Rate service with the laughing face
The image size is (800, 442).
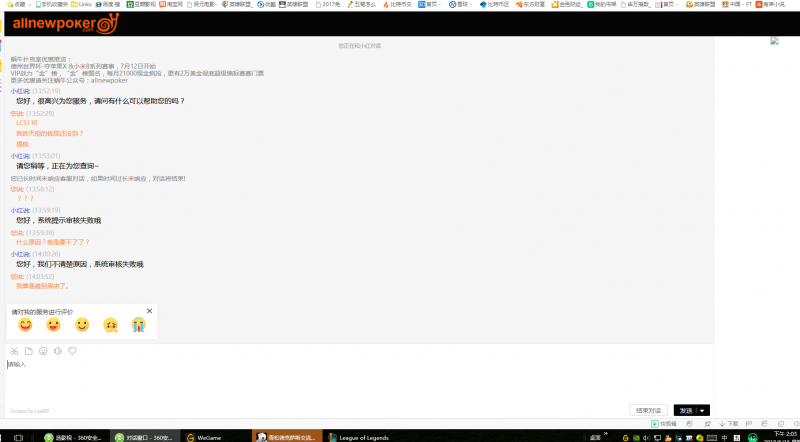(x=26, y=325)
